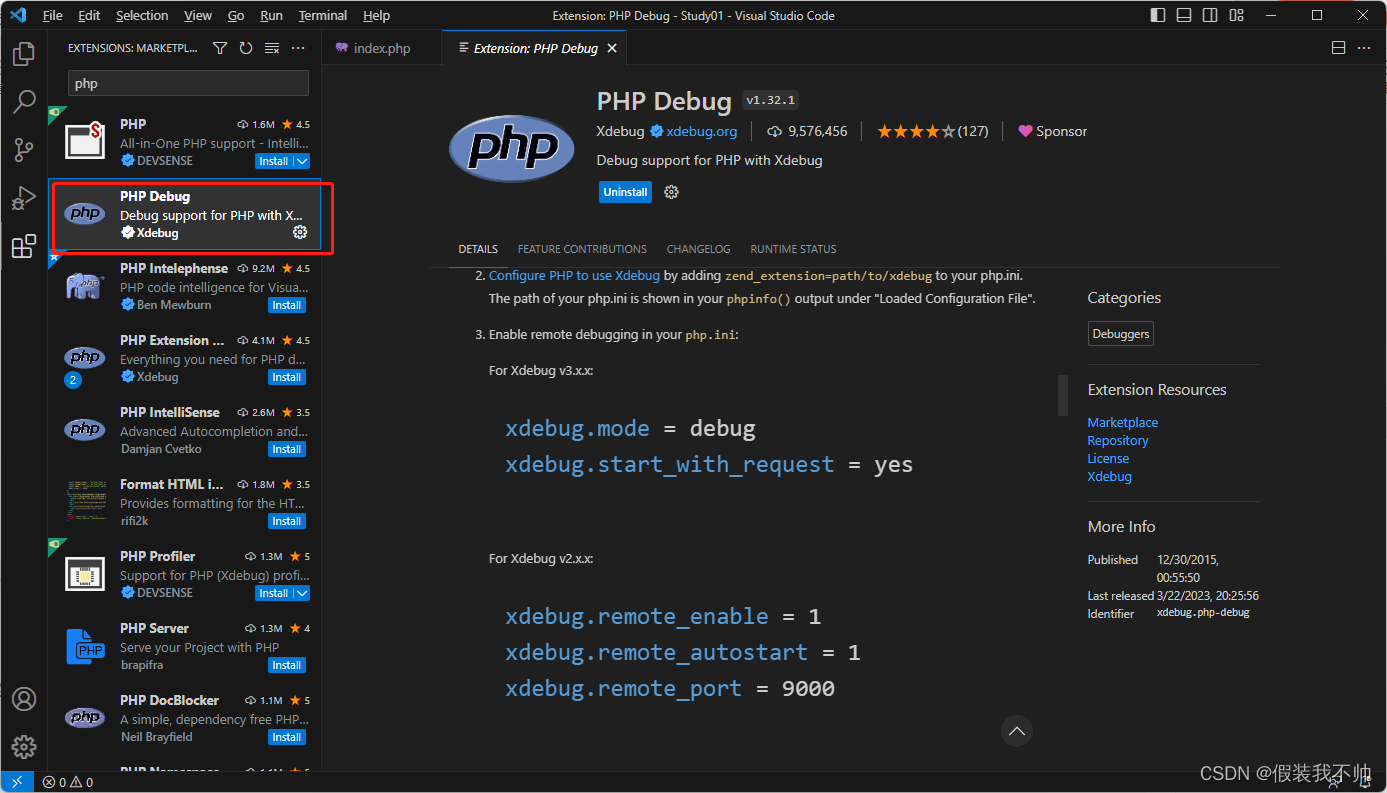Switch to Runtime Status tab

coord(793,249)
